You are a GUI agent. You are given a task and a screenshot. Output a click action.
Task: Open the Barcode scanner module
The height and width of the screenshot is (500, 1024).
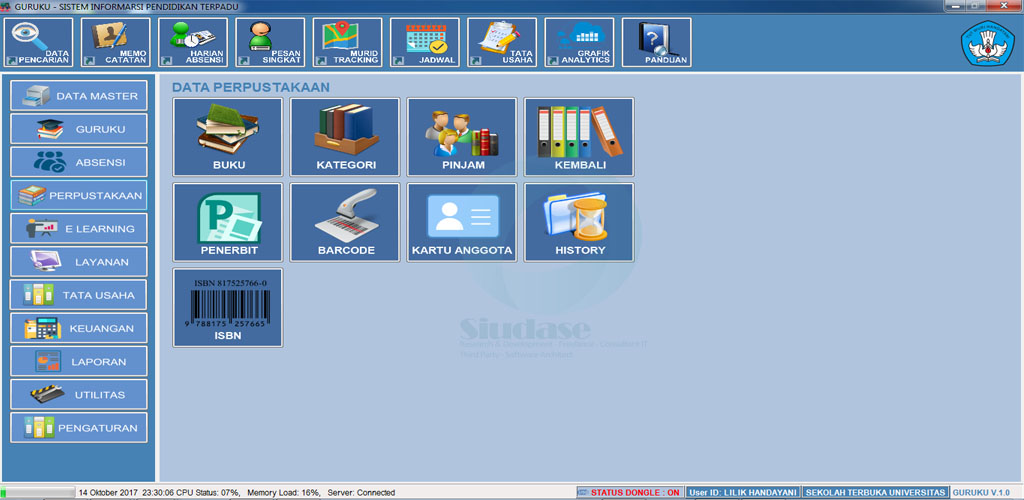click(345, 222)
